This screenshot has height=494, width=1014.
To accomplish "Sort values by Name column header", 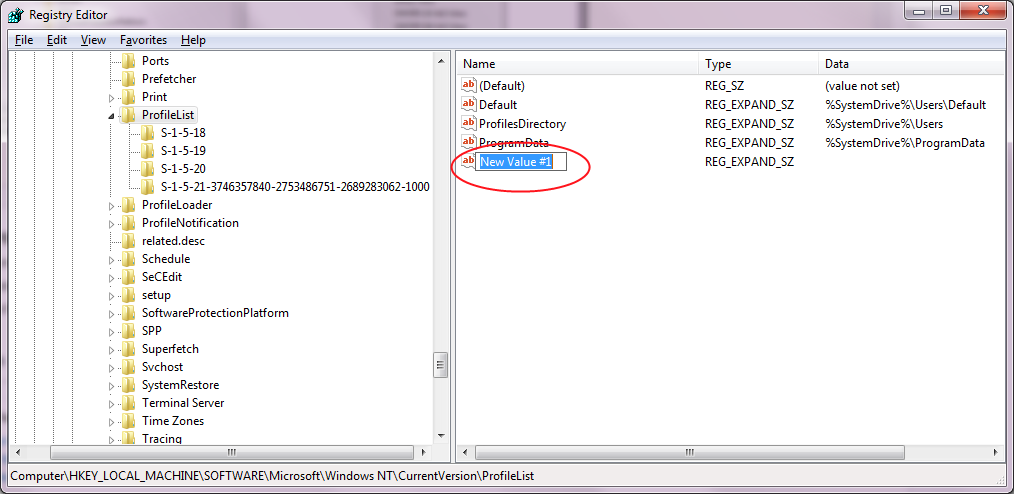I will (x=577, y=64).
